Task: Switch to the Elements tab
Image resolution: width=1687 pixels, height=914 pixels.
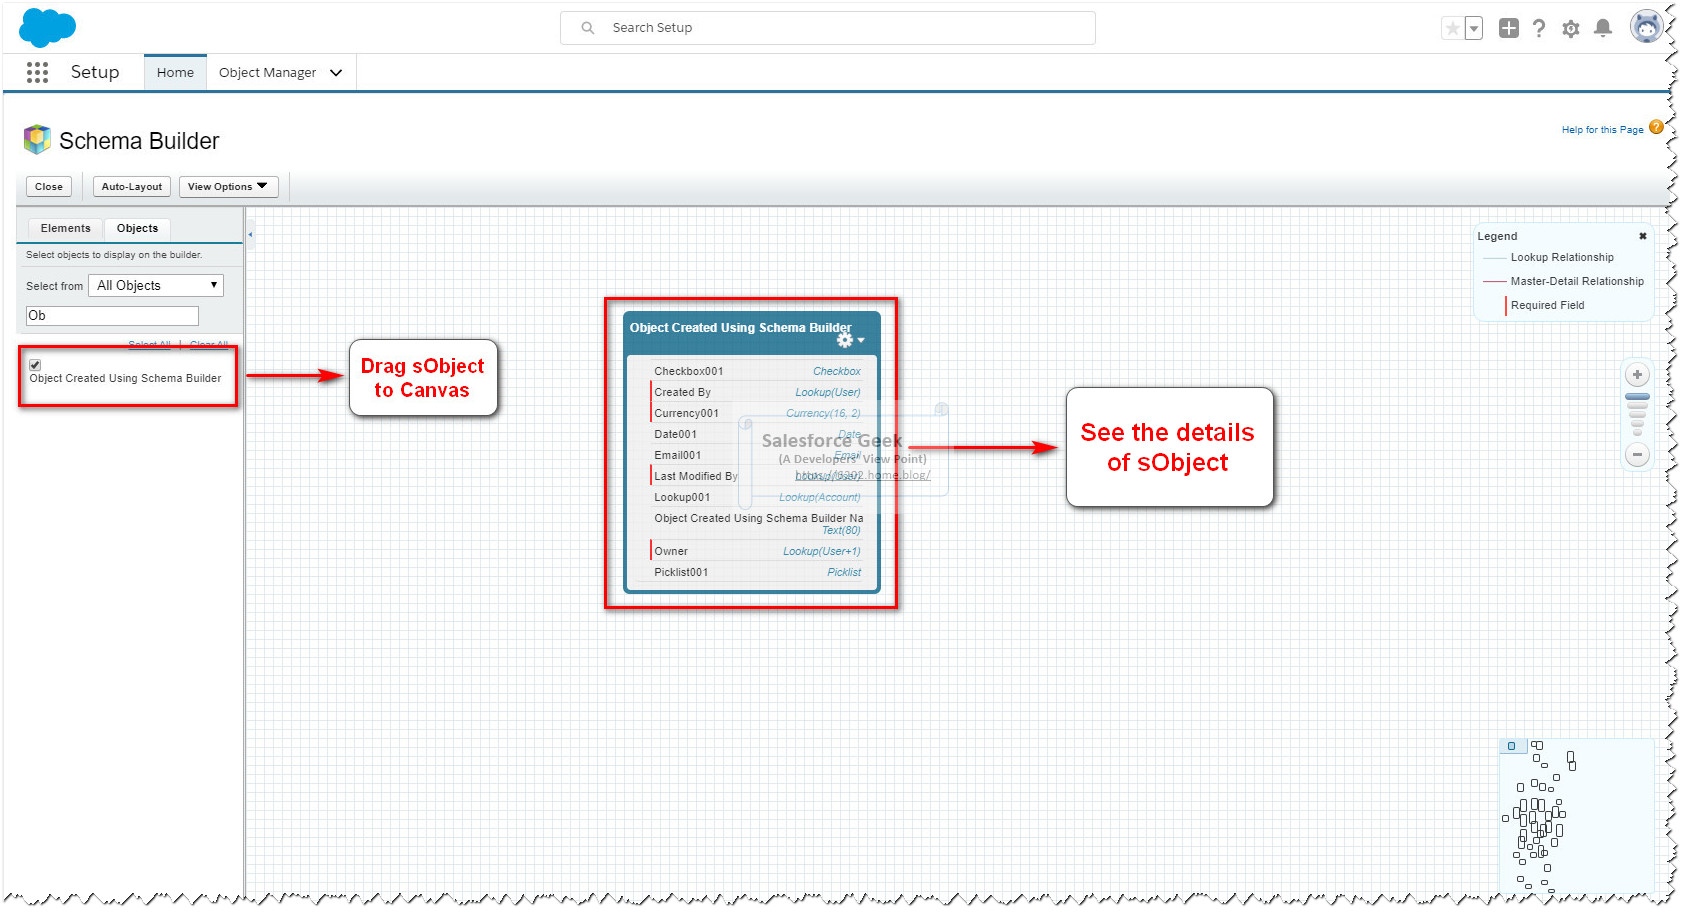Action: [x=64, y=228]
